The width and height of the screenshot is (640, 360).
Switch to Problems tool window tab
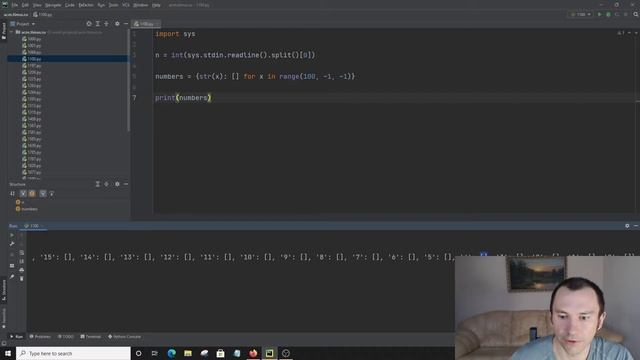coord(40,337)
